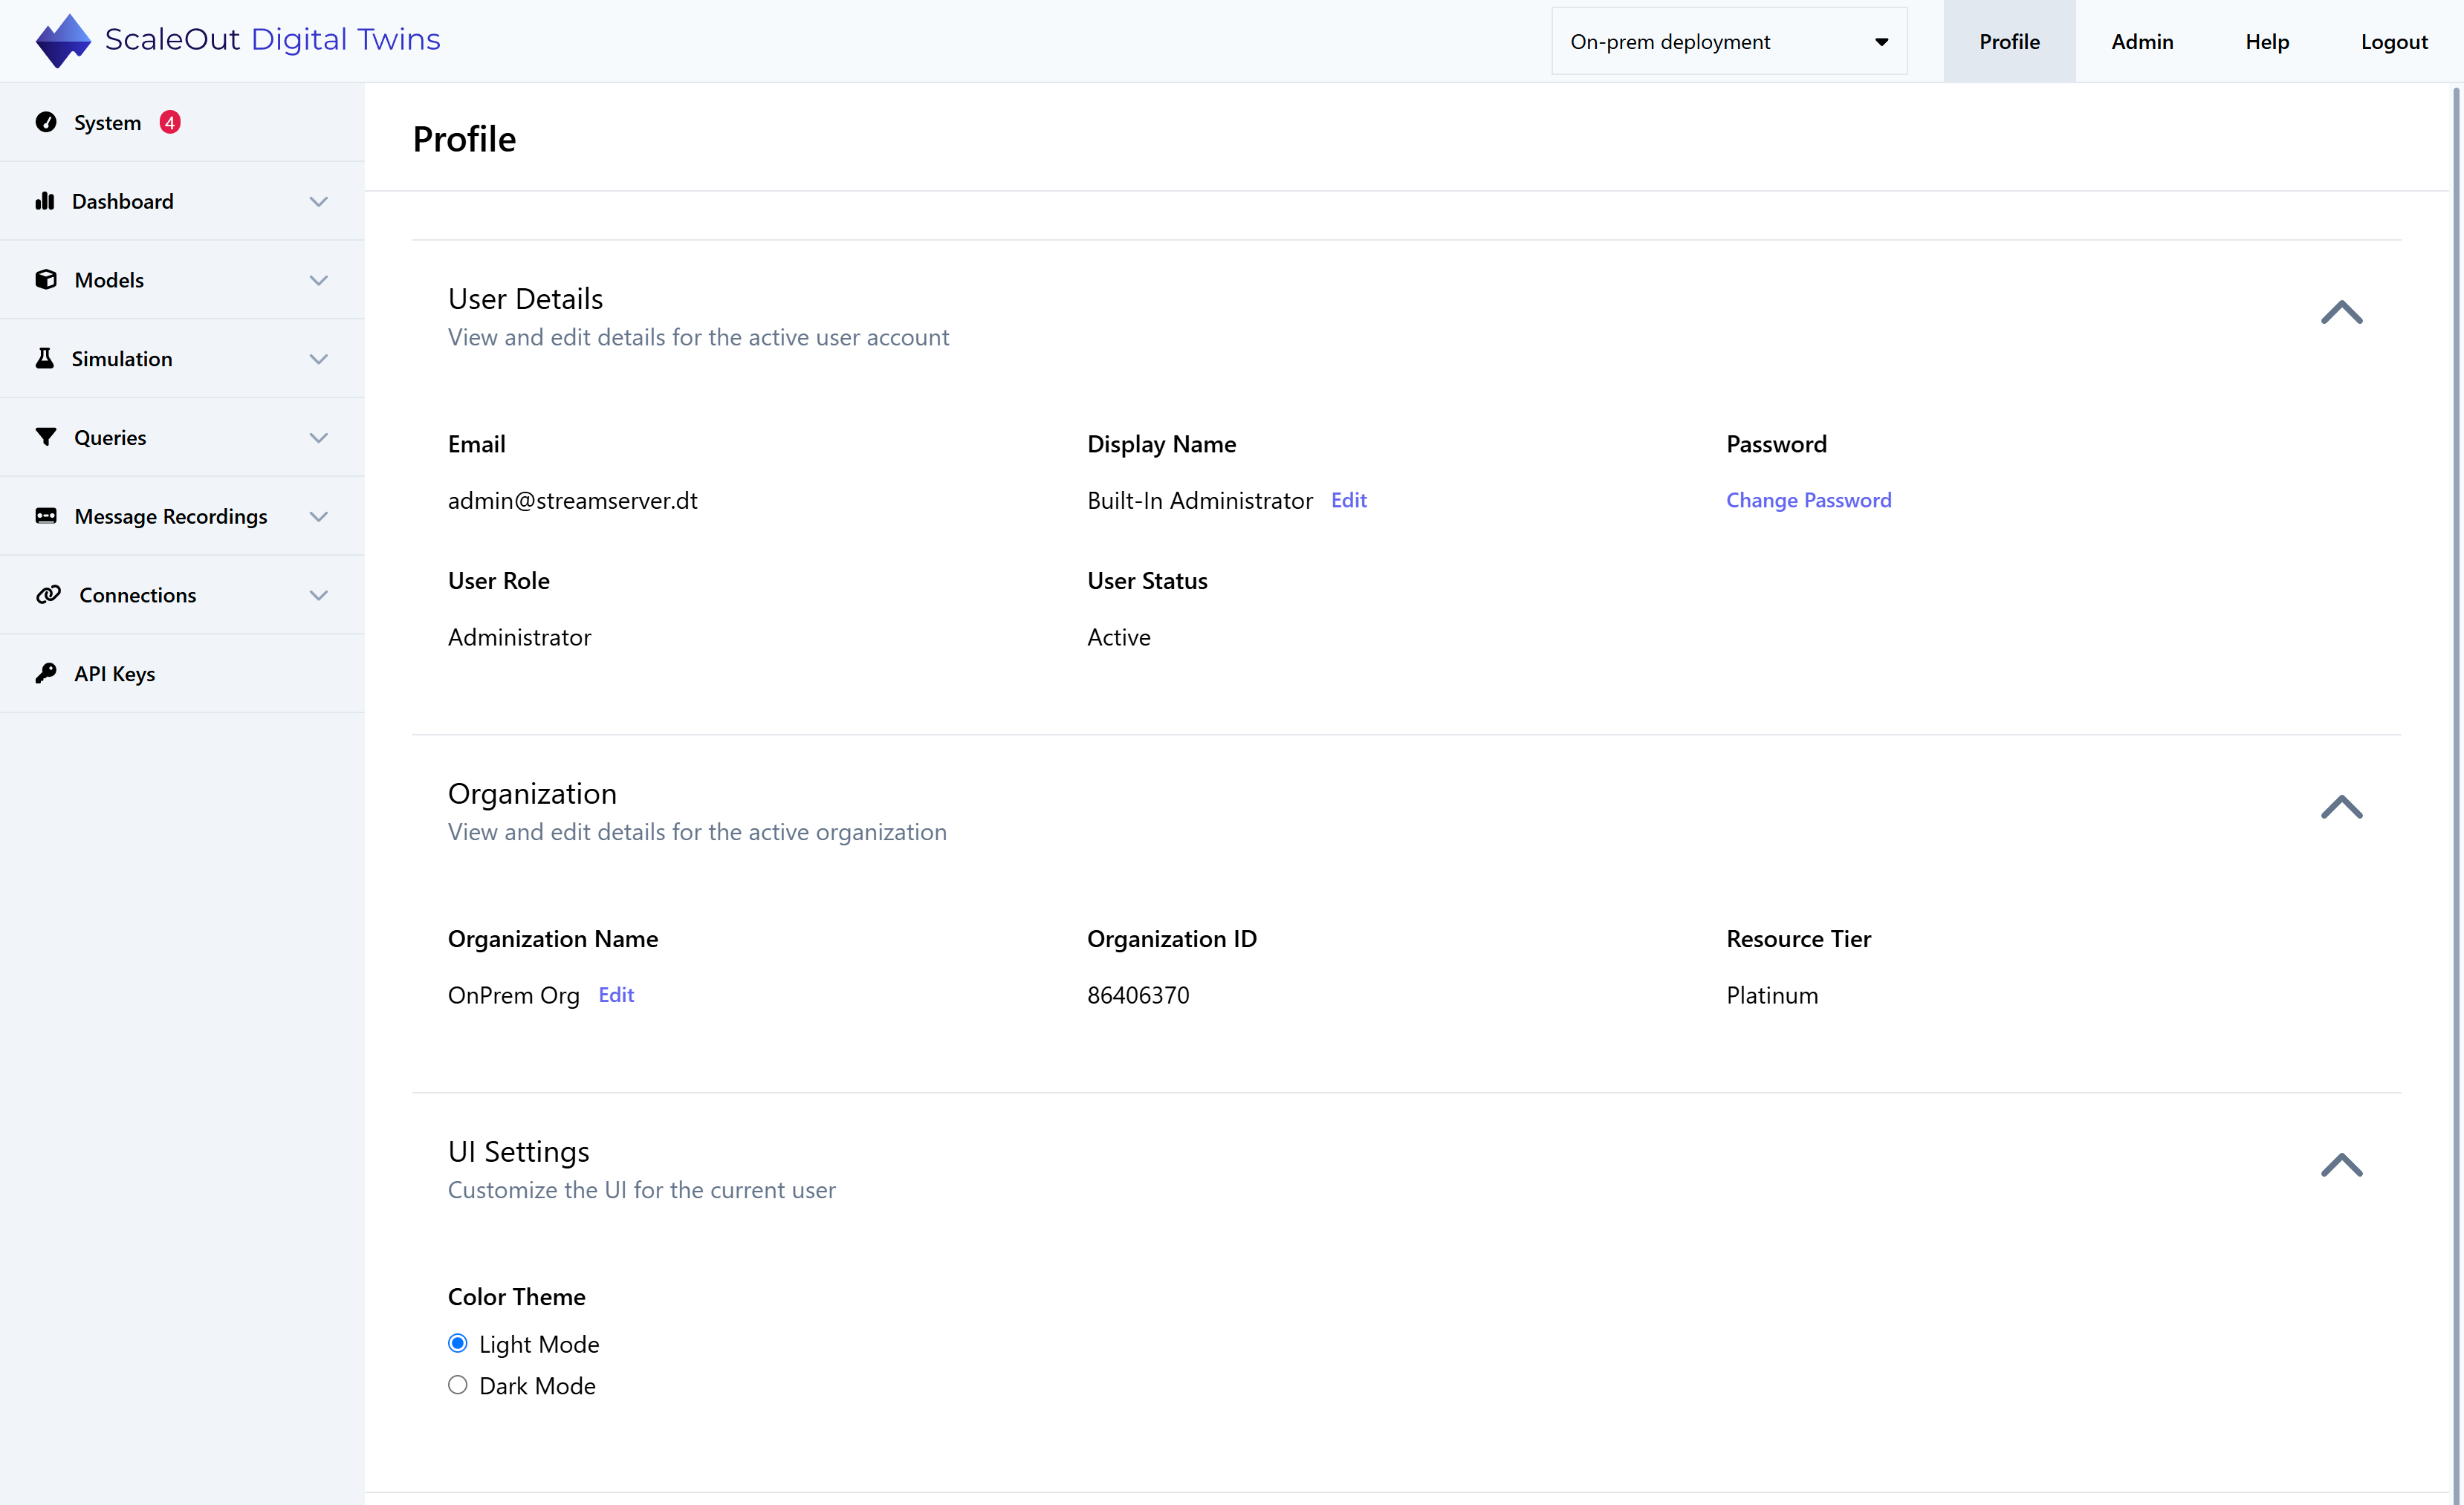Viewport: 2464px width, 1505px height.
Task: Click the email admin@streamserver.dt
Action: (x=572, y=500)
